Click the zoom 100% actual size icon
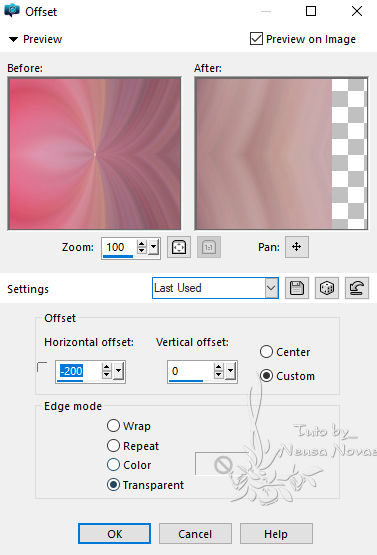The height and width of the screenshot is (555, 377). pos(209,247)
